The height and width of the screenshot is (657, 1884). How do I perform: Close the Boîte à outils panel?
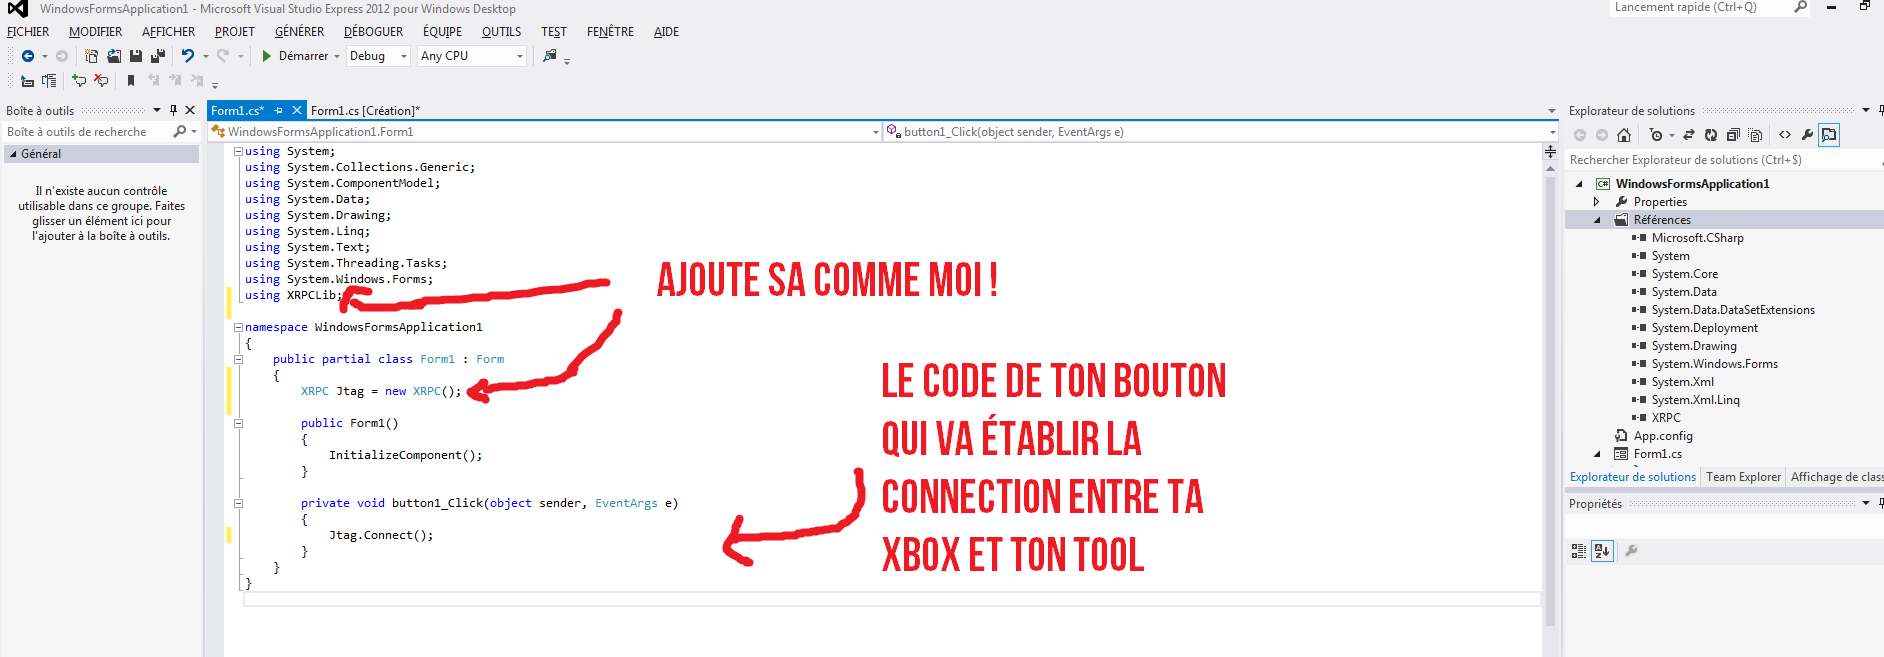[x=190, y=110]
